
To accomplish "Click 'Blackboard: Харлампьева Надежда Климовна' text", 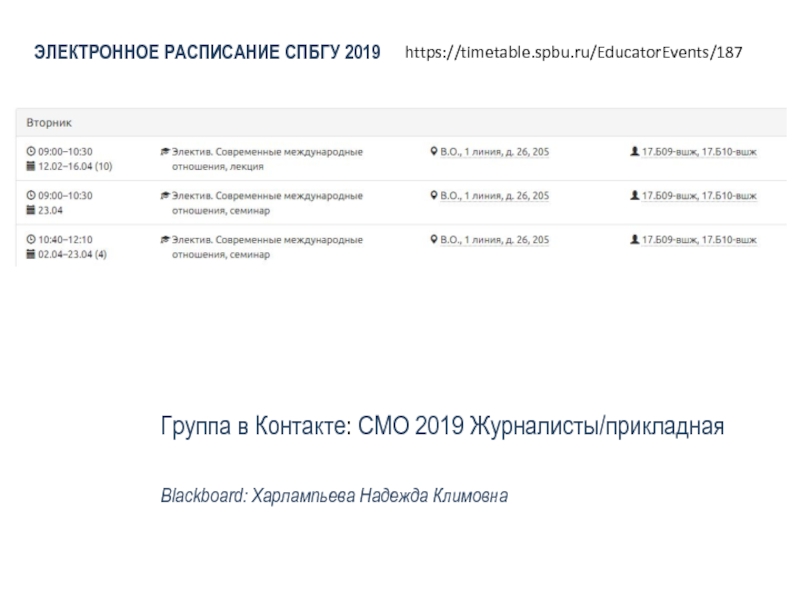I will 334,496.
